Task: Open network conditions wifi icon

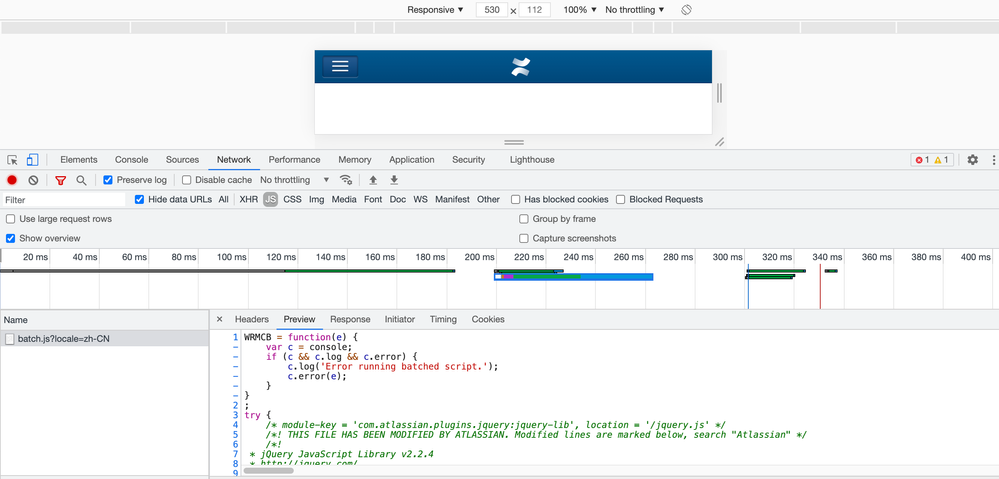Action: (346, 180)
